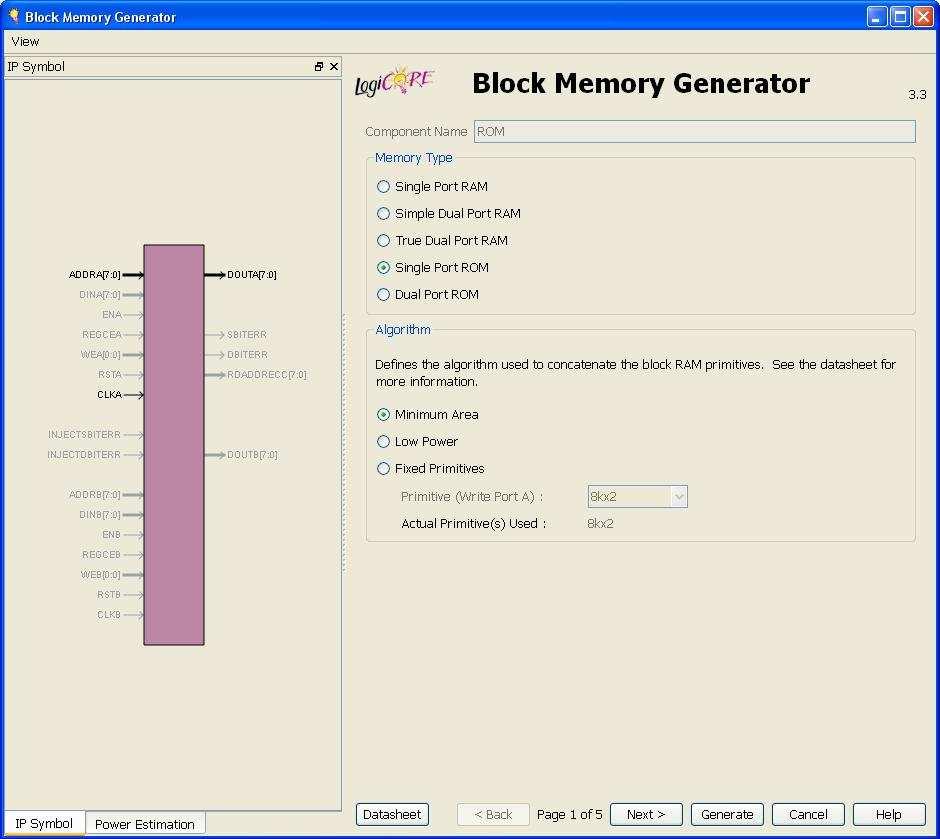Click the title bar lightbulb icon

(x=13, y=16)
